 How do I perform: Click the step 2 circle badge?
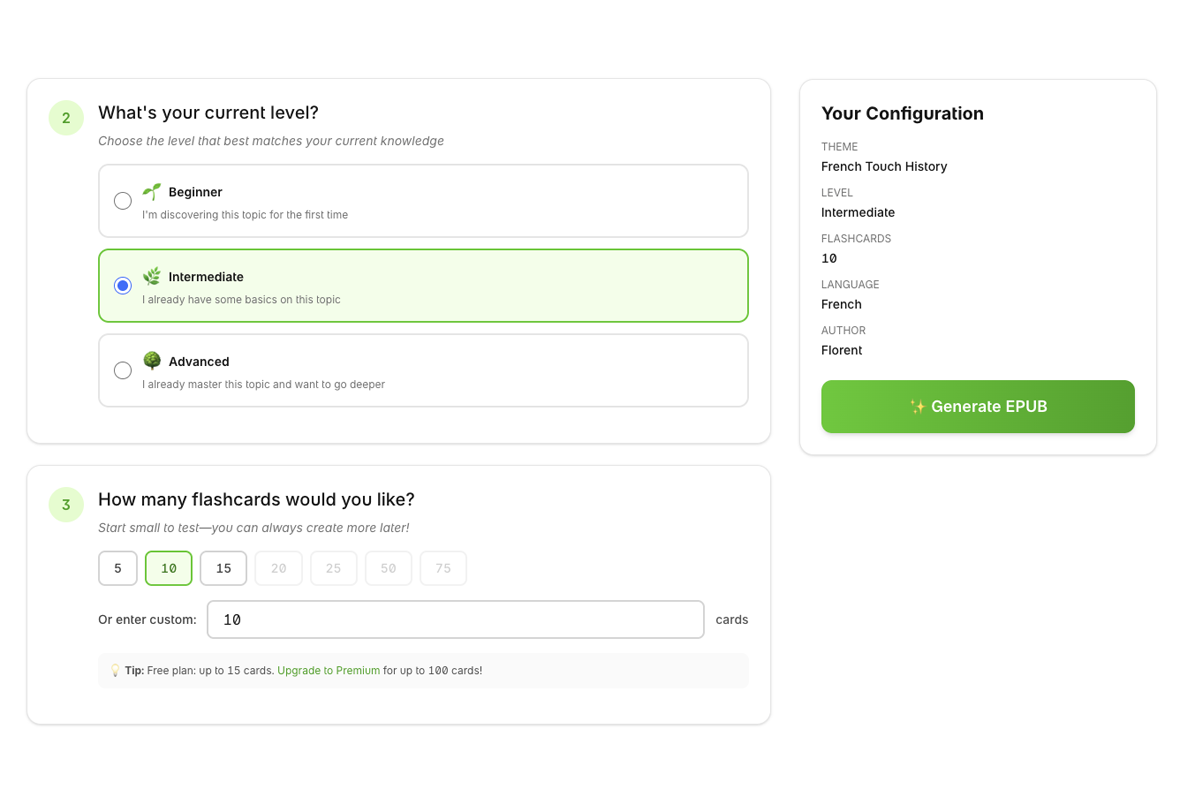coord(66,117)
